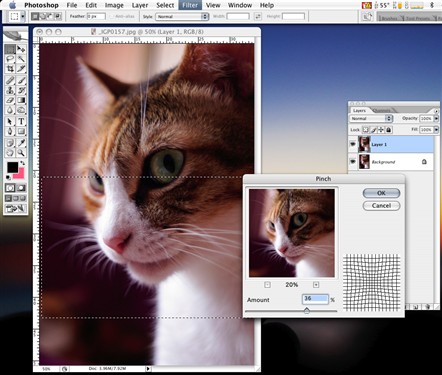Select the Type tool
The width and height of the screenshot is (442, 375).
pyautogui.click(x=21, y=121)
